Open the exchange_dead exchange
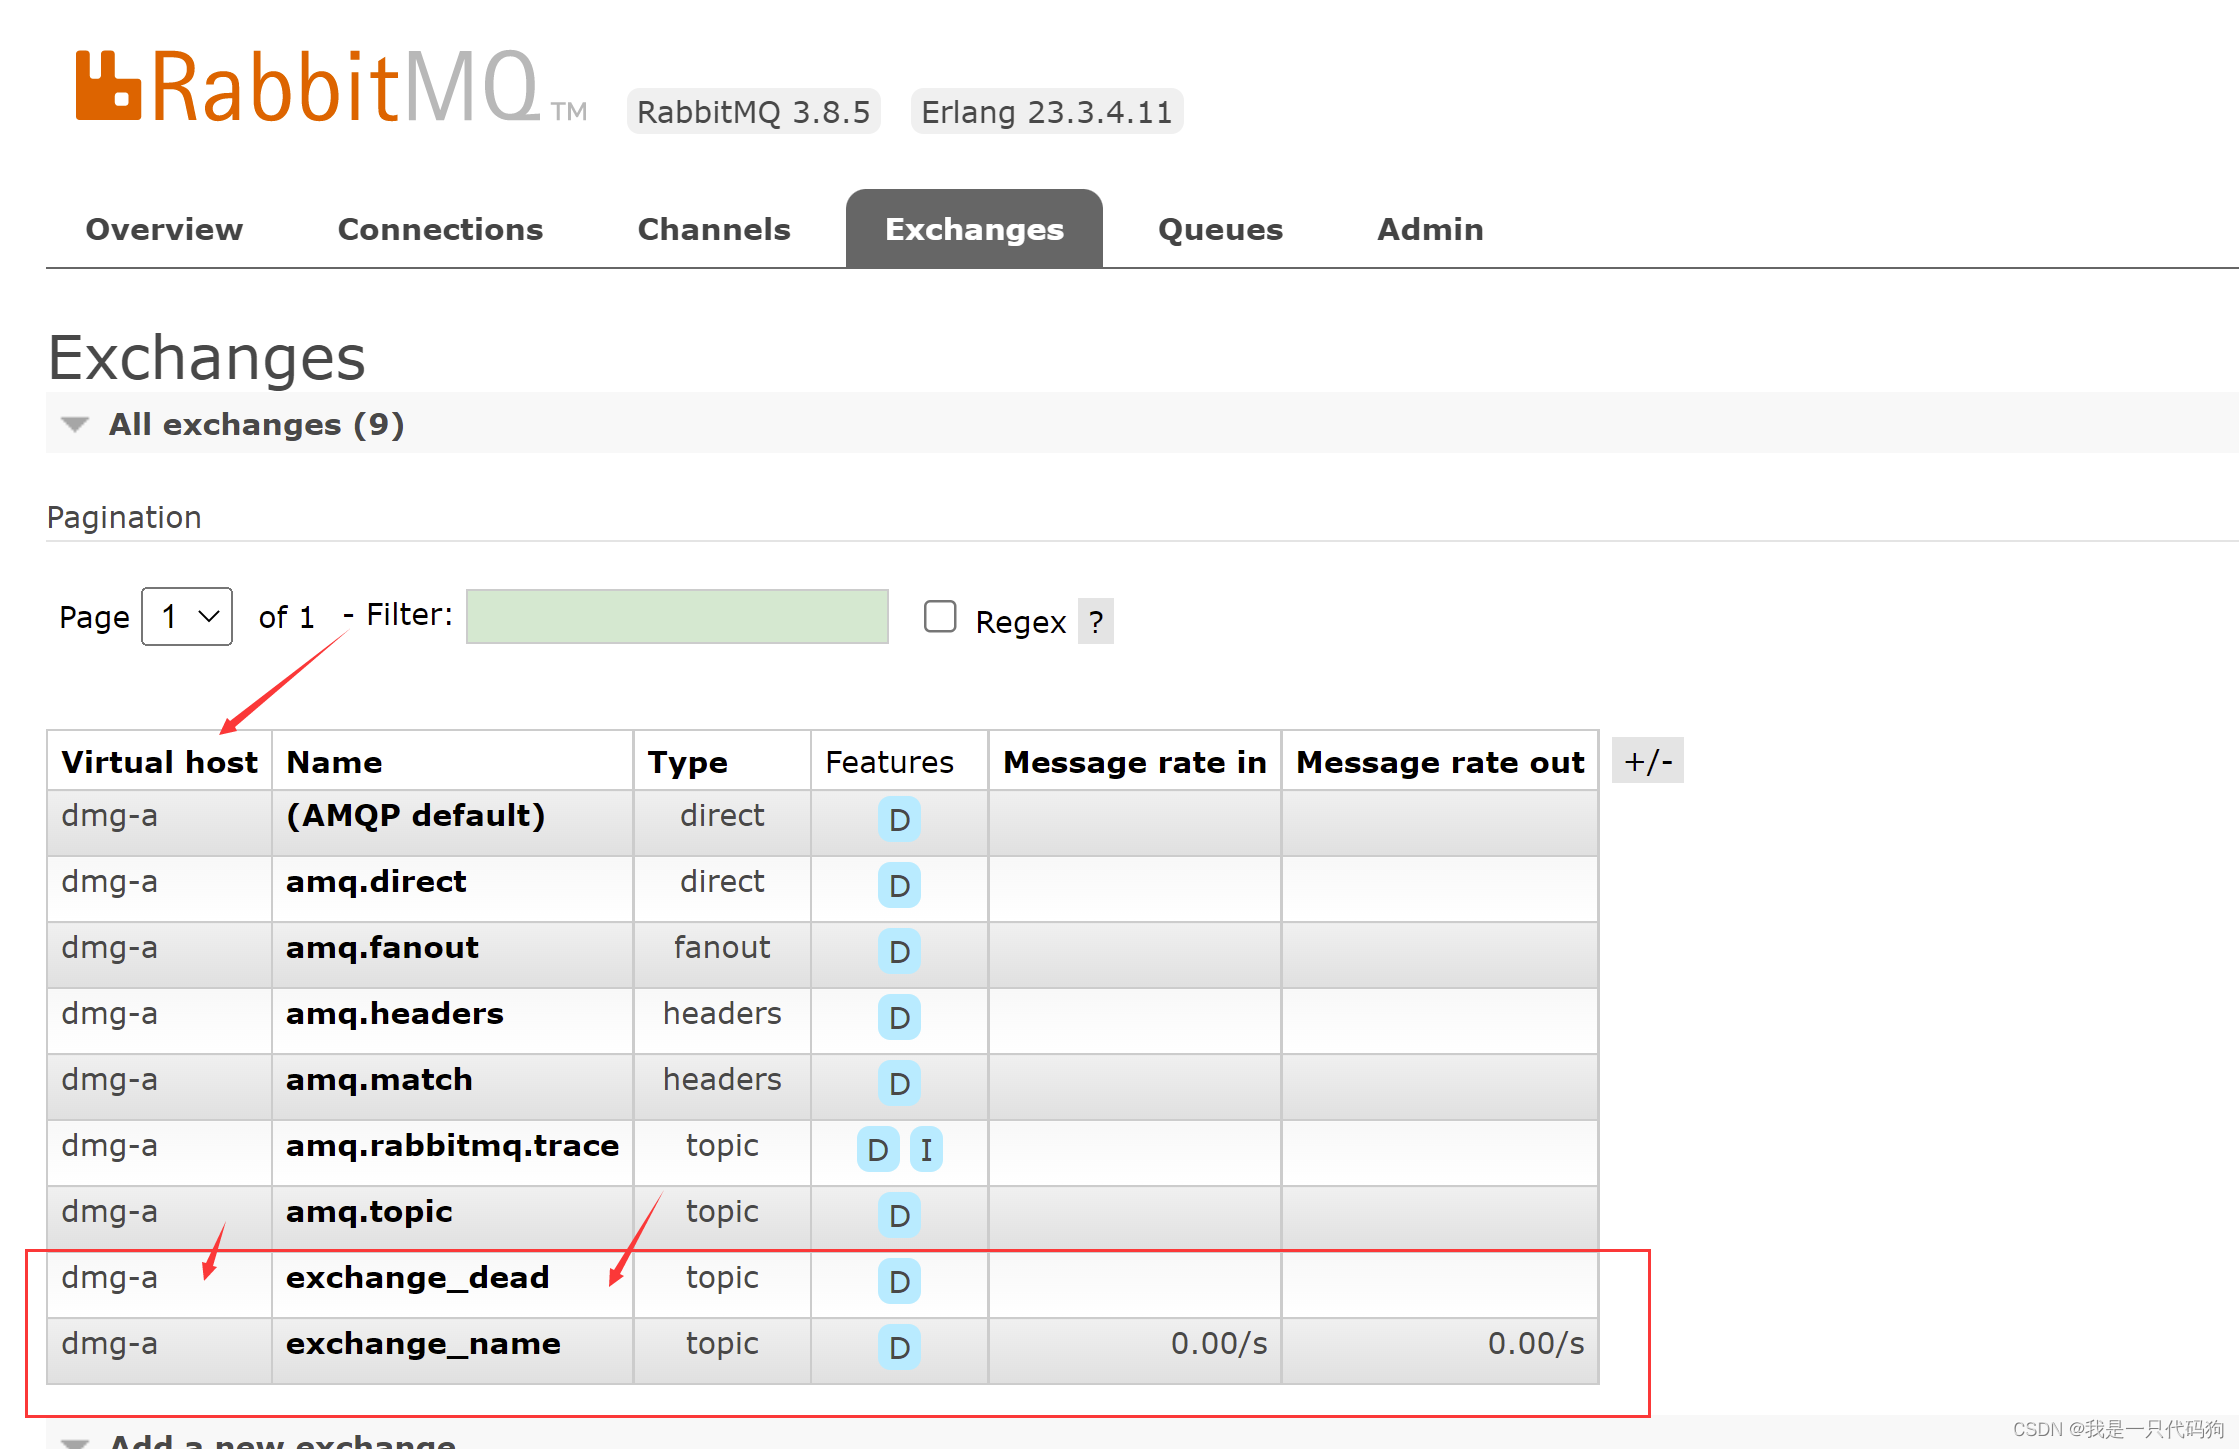2239x1449 pixels. 418,1277
